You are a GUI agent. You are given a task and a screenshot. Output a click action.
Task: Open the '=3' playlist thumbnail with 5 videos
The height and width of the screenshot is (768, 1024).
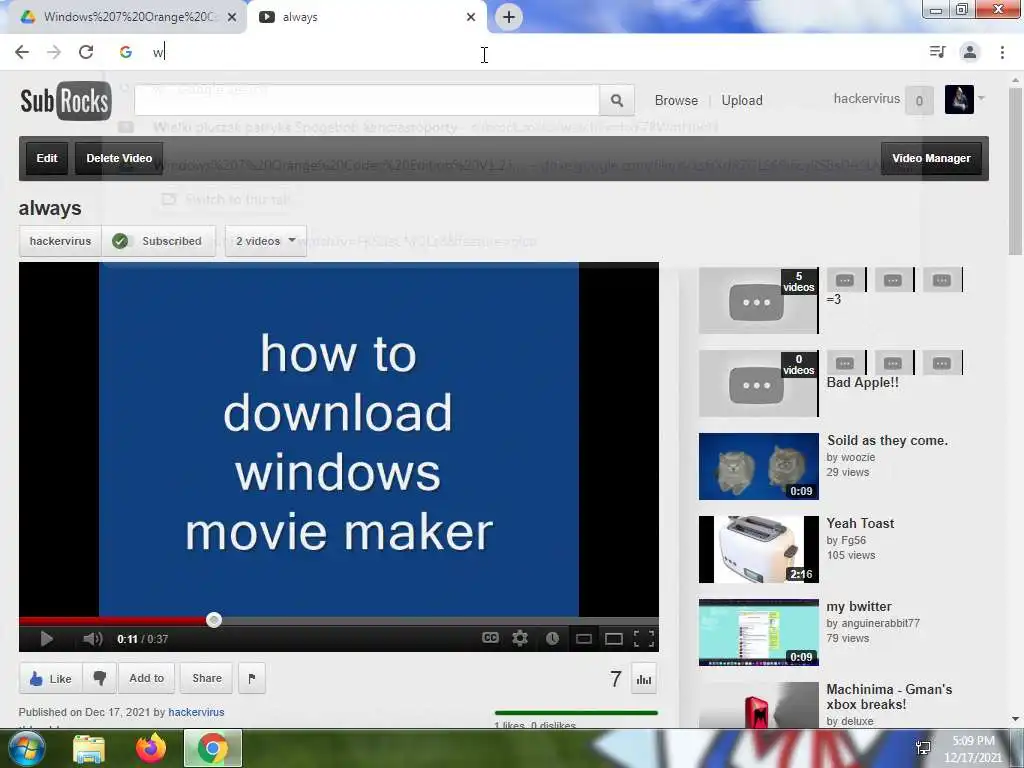pos(759,300)
